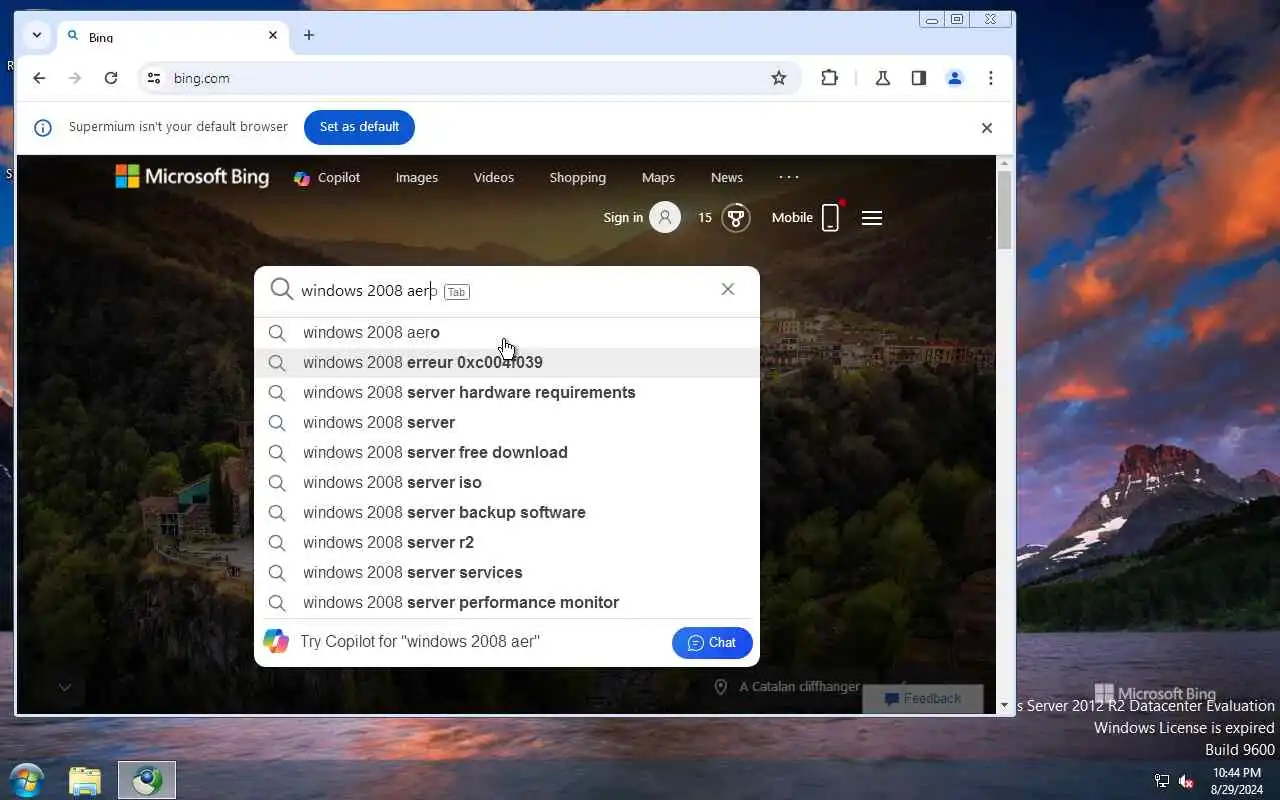The height and width of the screenshot is (800, 1280).
Task: Click the Feedback button
Action: 922,699
